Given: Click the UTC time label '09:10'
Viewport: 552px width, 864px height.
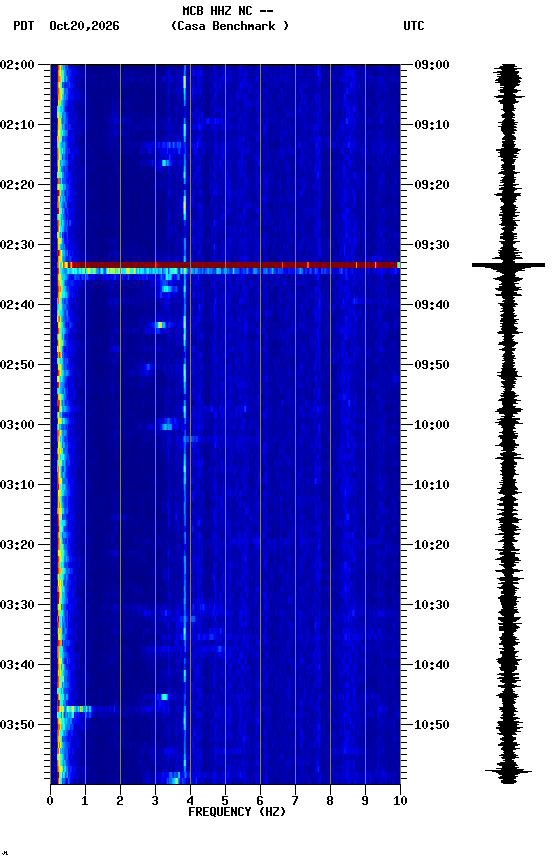Looking at the screenshot, I should click(x=432, y=125).
